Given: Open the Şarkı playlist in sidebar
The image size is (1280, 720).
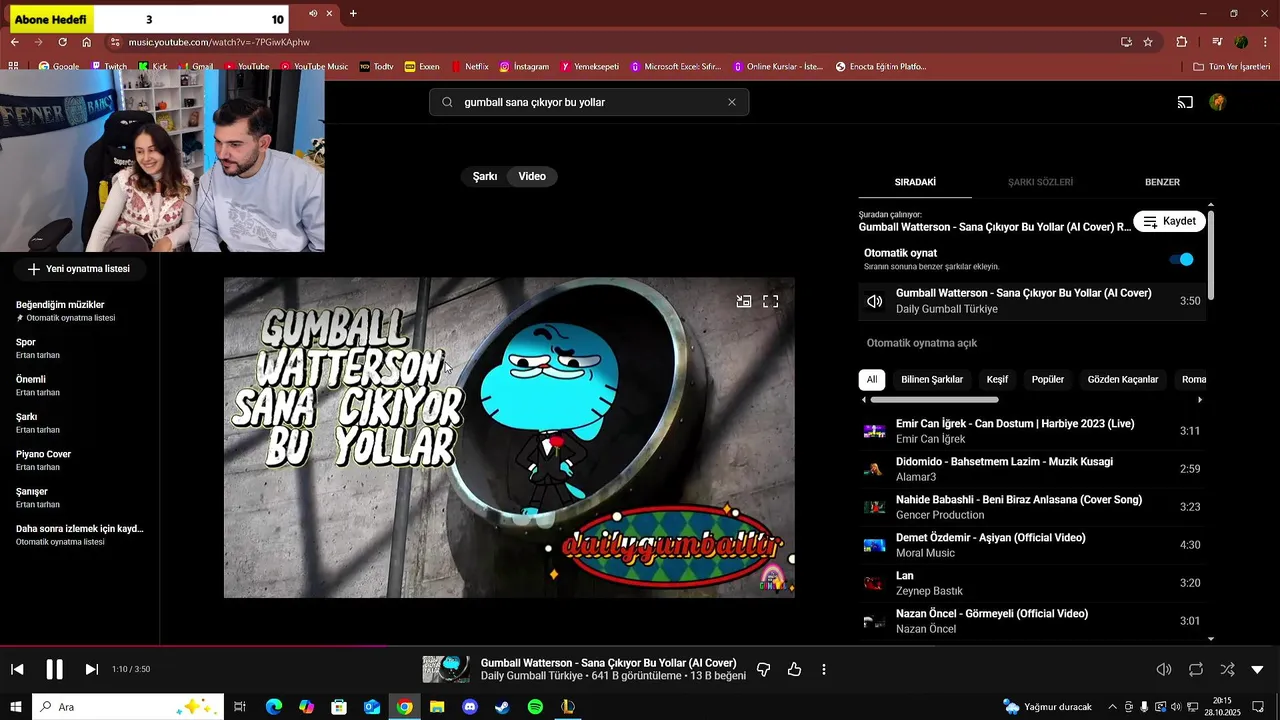Looking at the screenshot, I should pos(80,422).
